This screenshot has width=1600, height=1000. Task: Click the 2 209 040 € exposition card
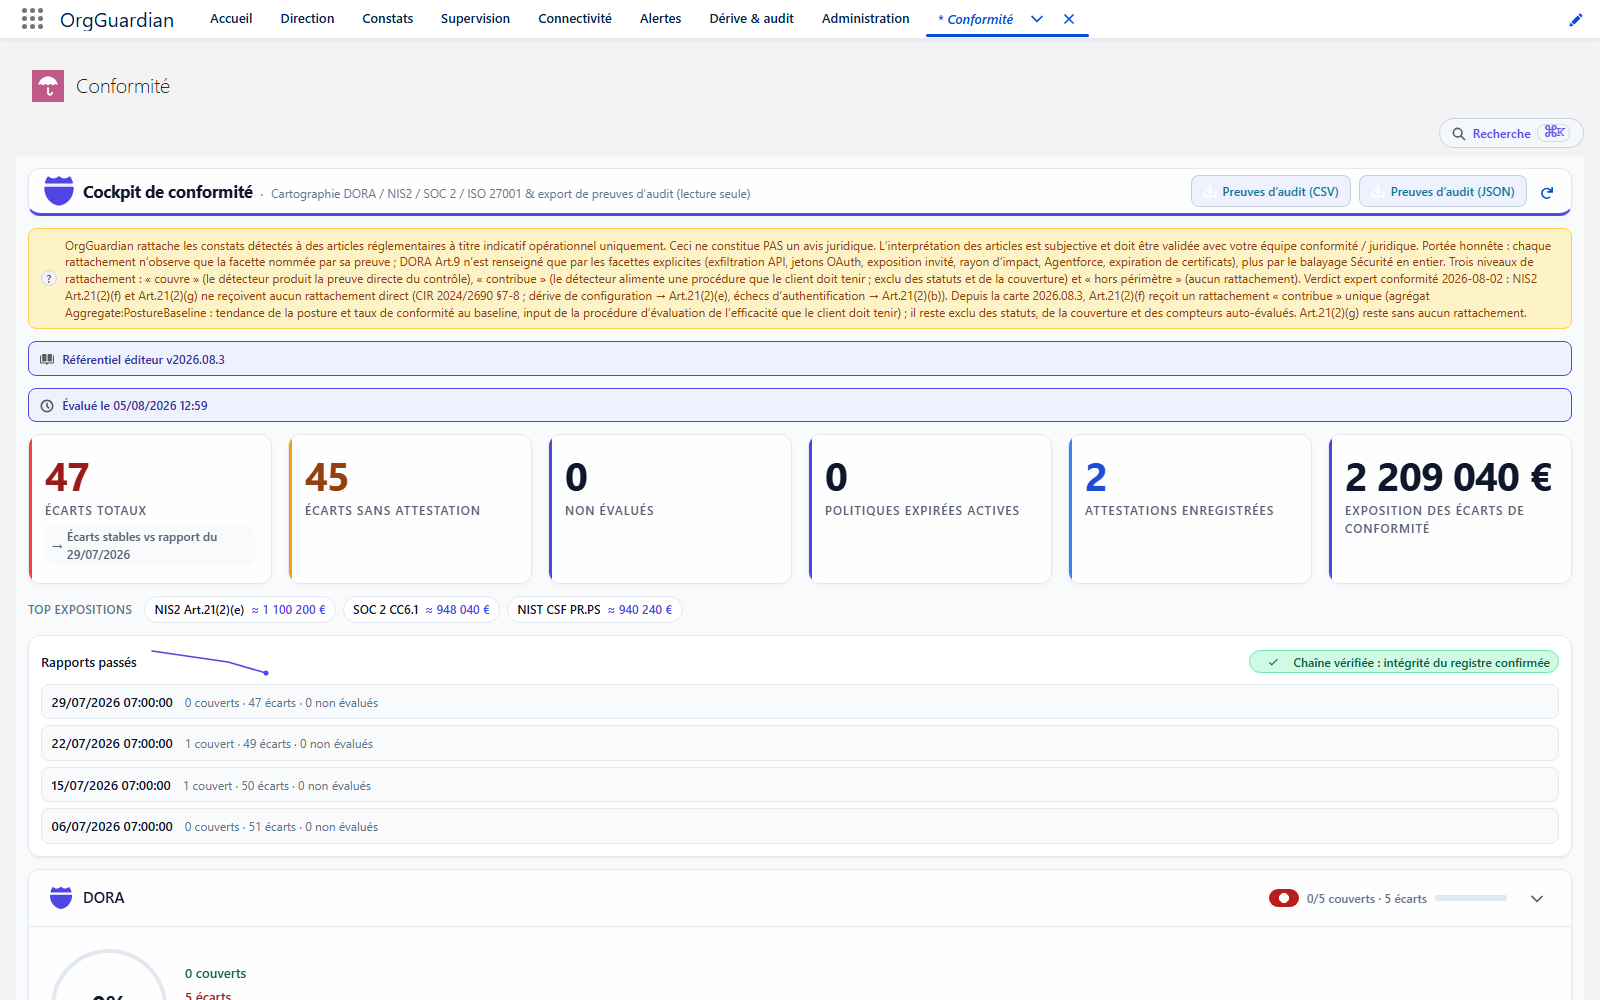tap(1450, 509)
